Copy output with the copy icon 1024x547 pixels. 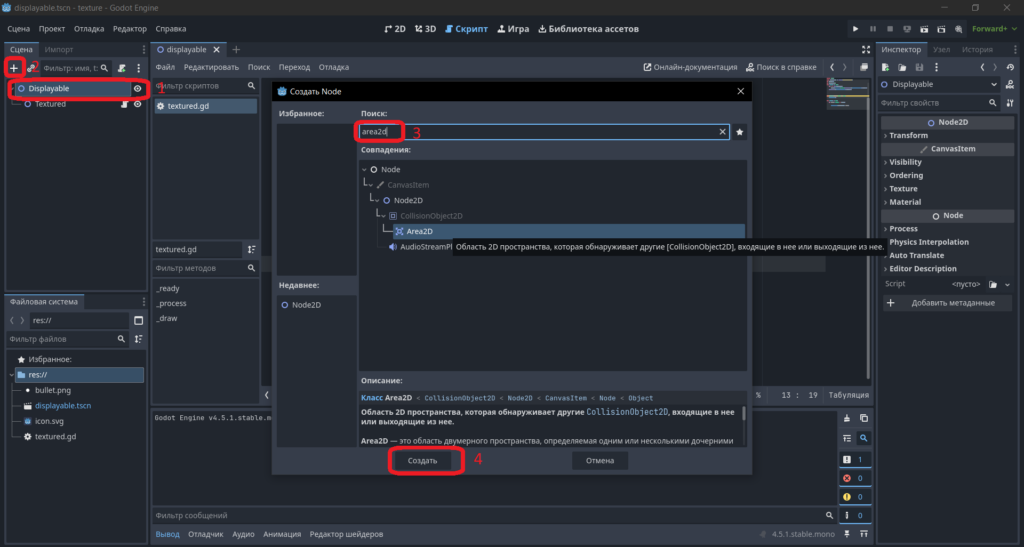(863, 418)
